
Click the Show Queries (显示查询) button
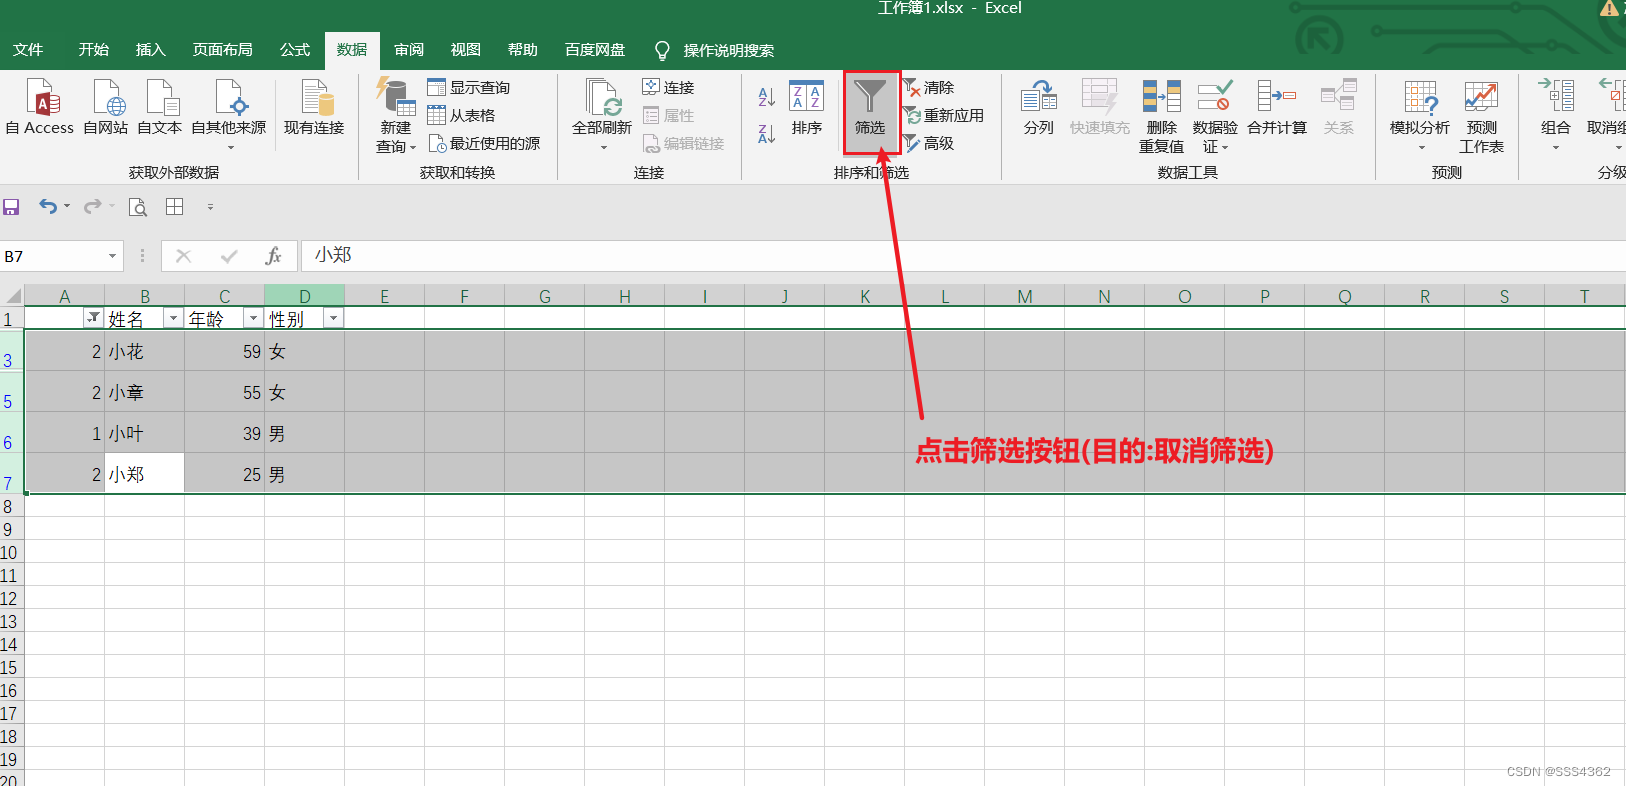(x=468, y=87)
